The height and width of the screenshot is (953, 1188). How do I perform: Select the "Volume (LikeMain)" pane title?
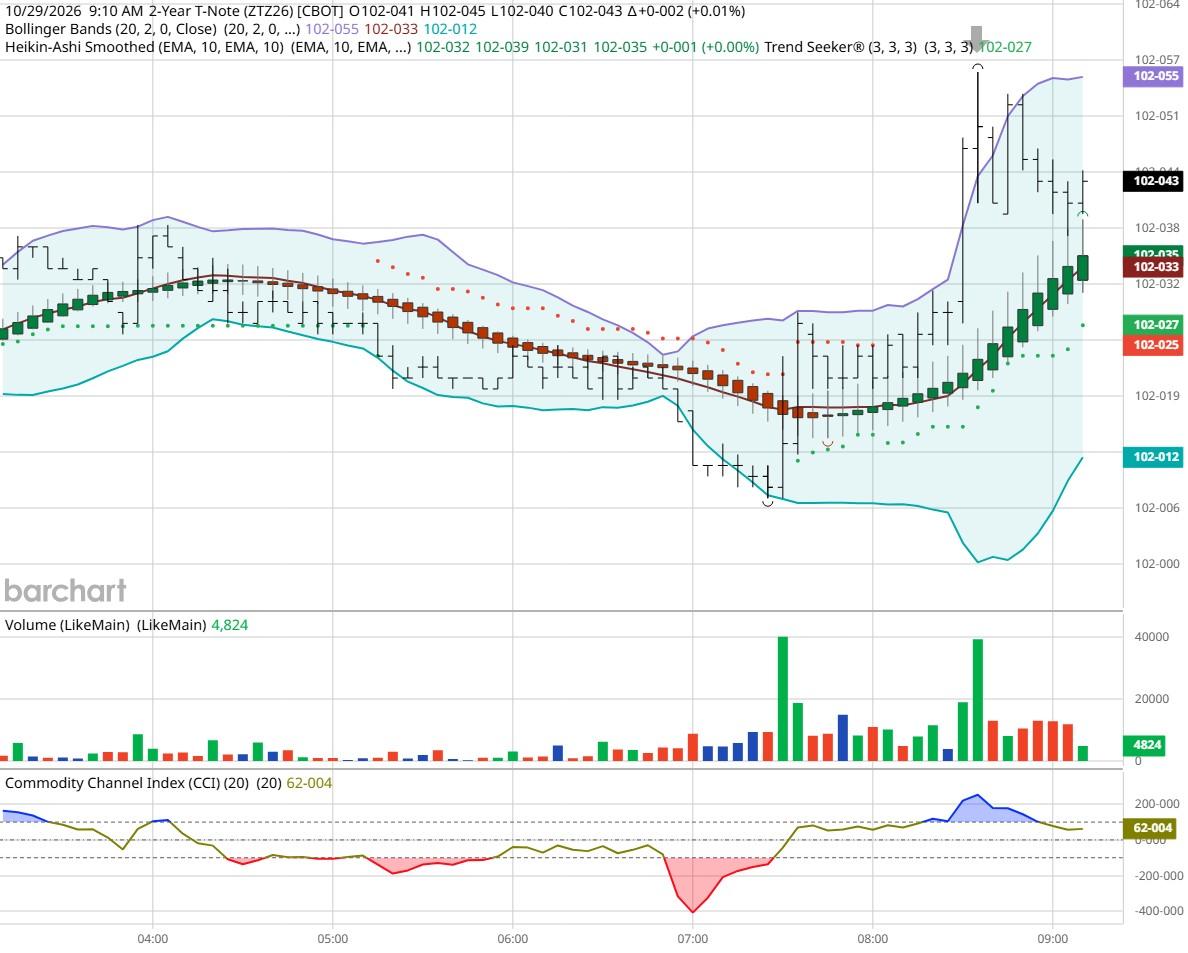[x=67, y=625]
